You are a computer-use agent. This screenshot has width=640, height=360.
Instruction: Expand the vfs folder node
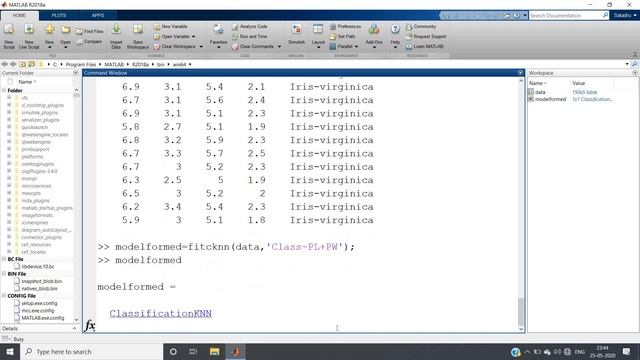pyautogui.click(x=9, y=98)
